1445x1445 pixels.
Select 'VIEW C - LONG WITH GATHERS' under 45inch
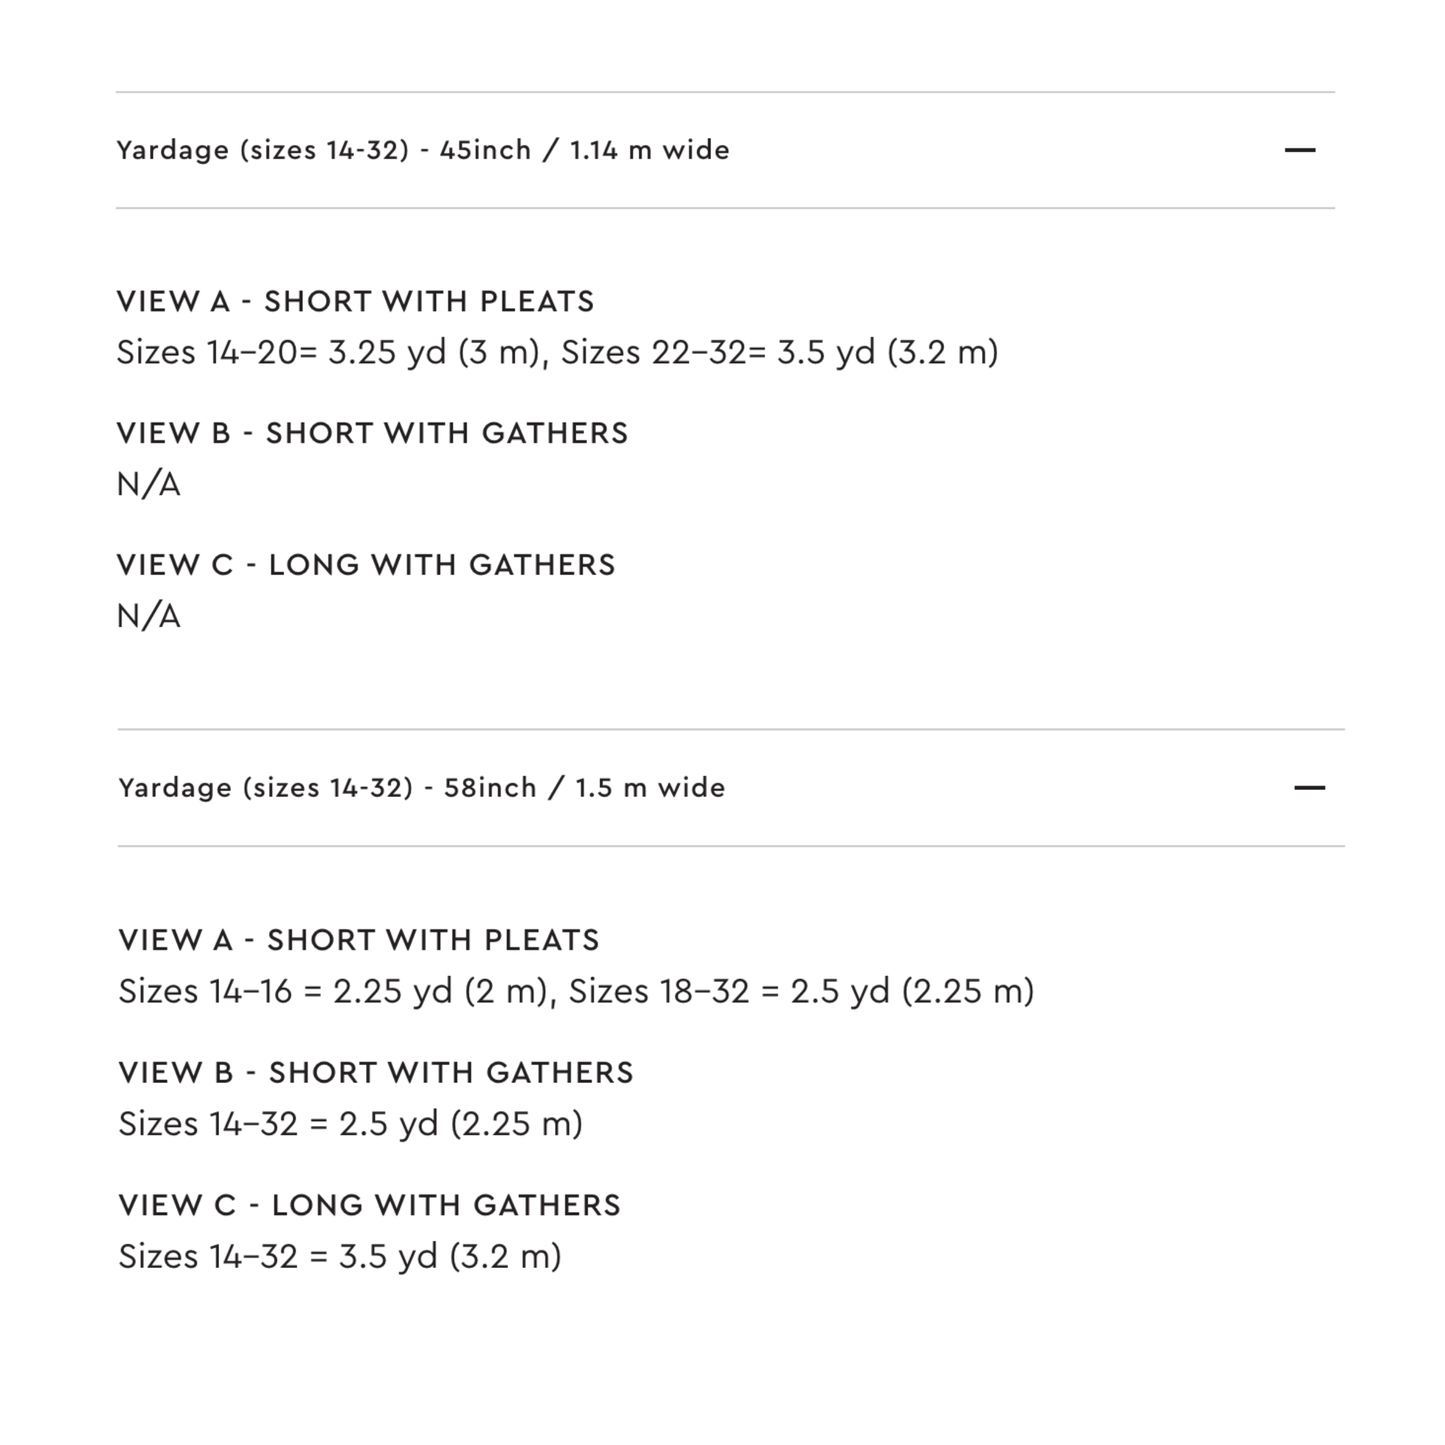pos(366,565)
